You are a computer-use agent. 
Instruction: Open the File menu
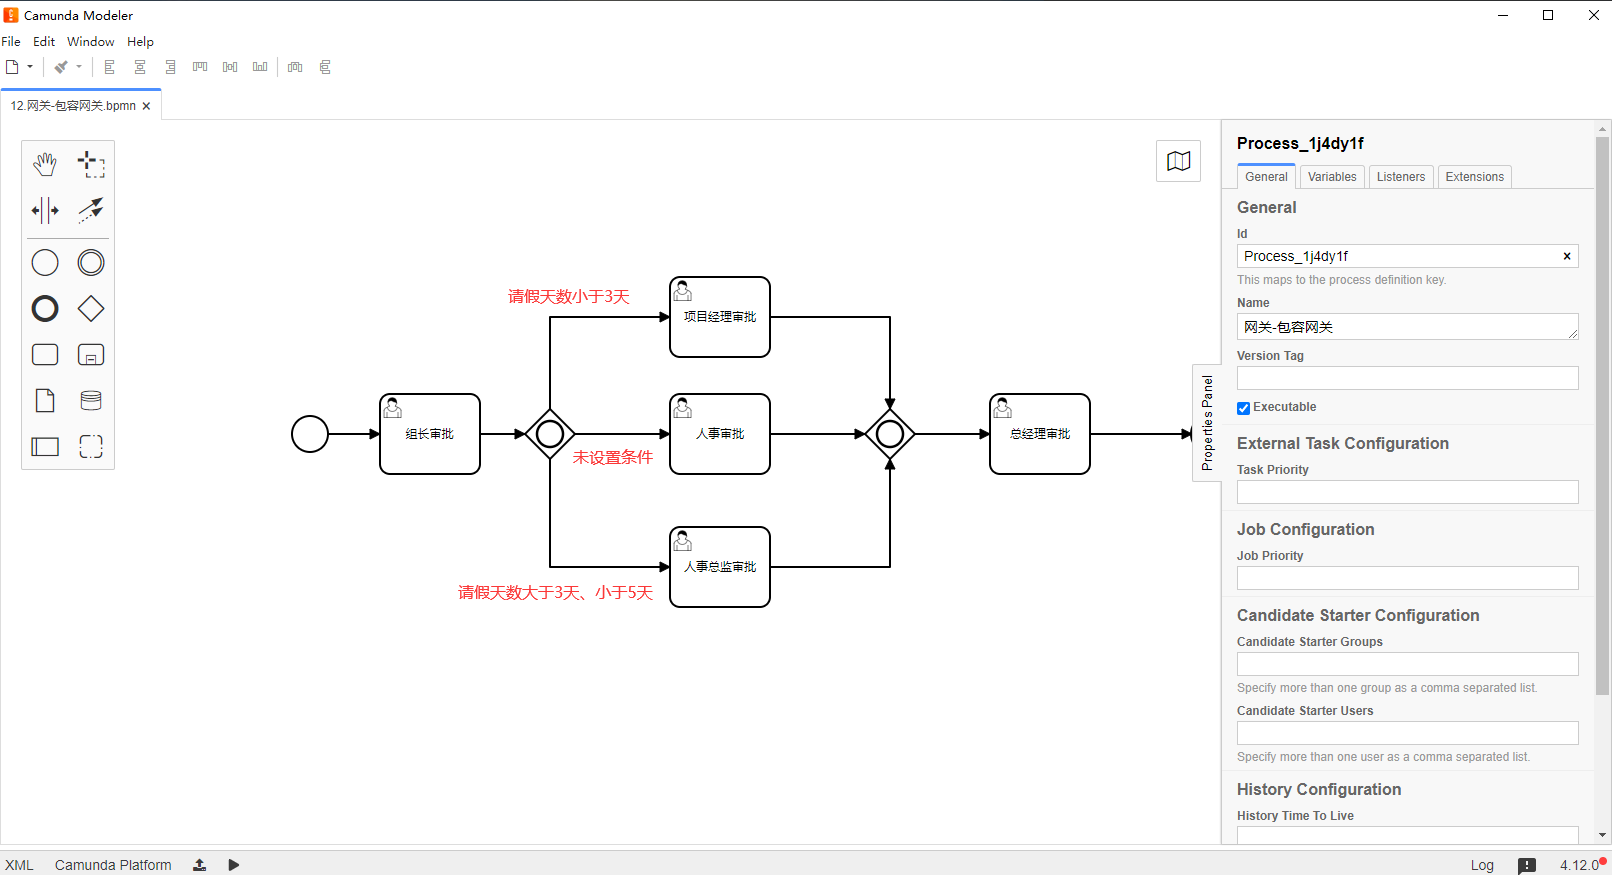11,42
